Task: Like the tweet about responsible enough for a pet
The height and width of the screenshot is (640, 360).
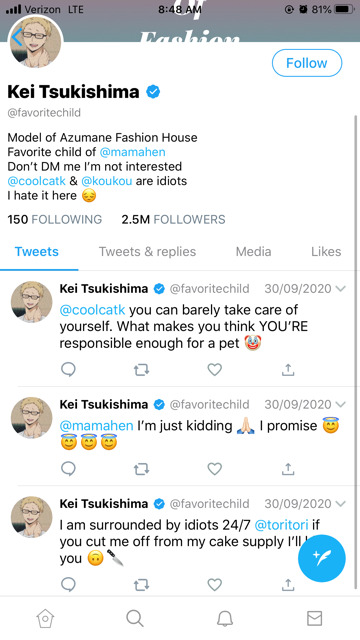Action: pos(215,370)
